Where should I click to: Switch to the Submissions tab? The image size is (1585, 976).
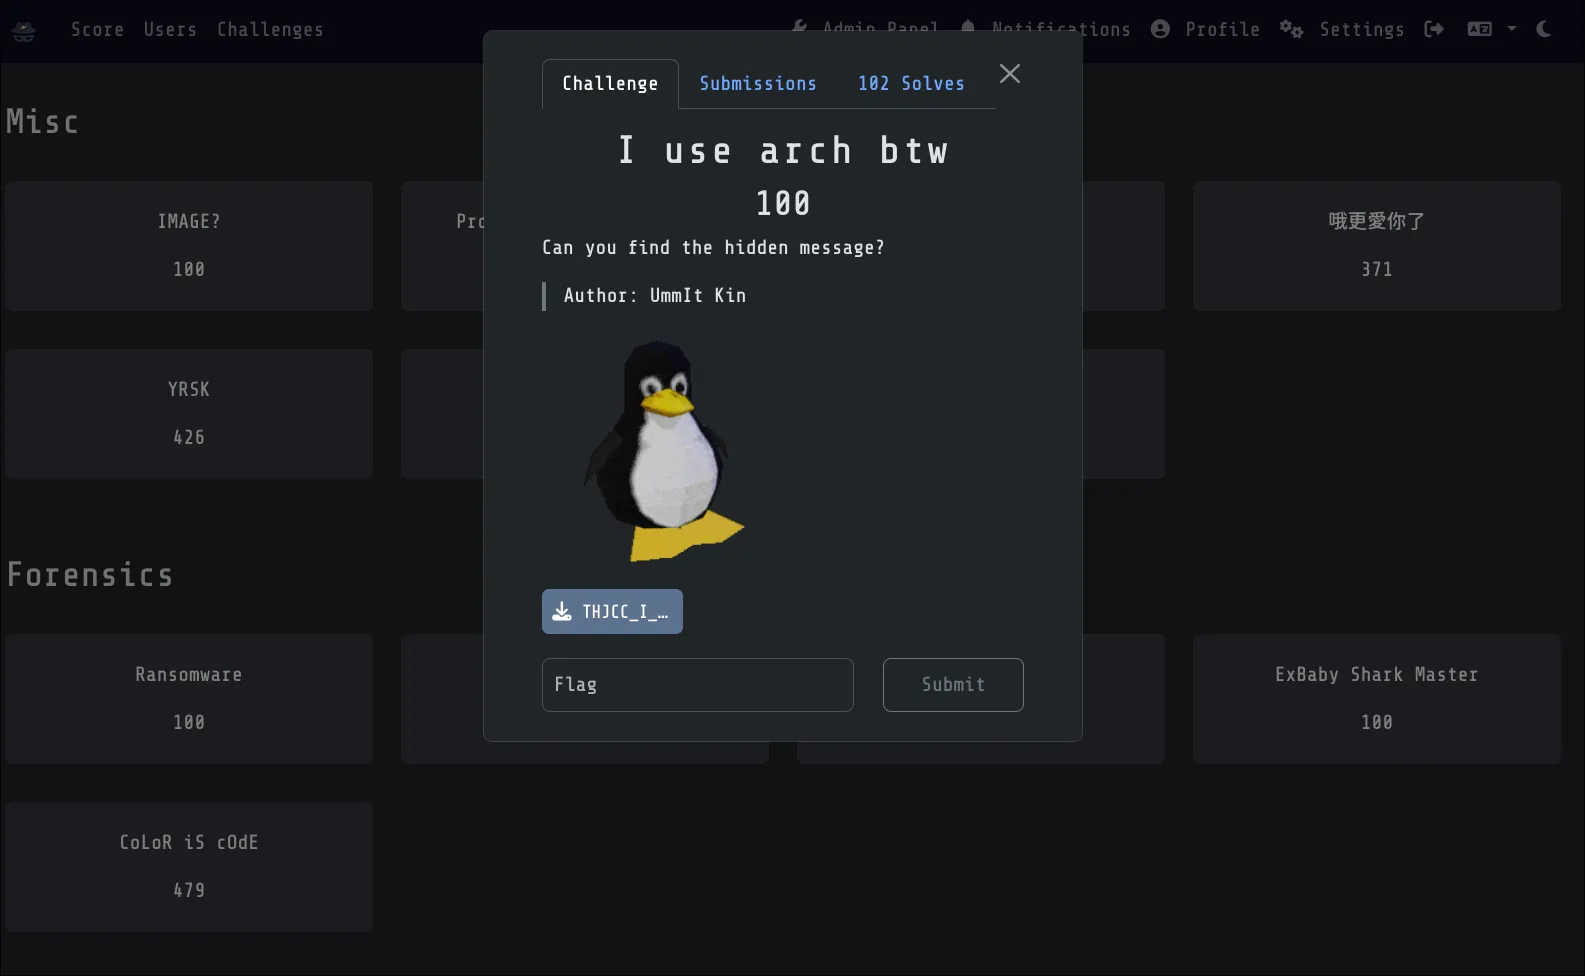coord(757,84)
